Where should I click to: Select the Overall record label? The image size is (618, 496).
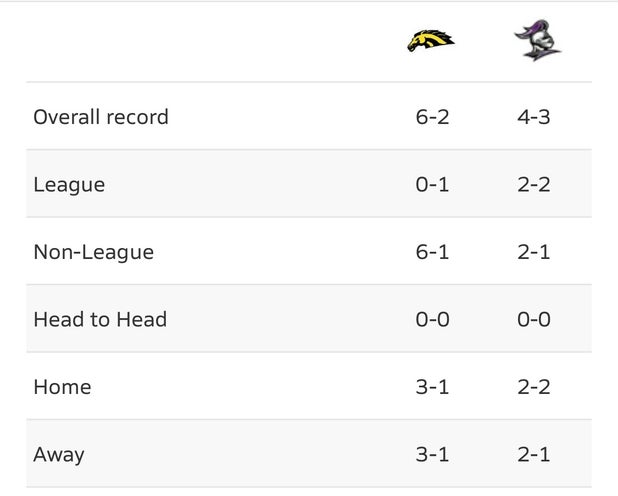pos(101,117)
